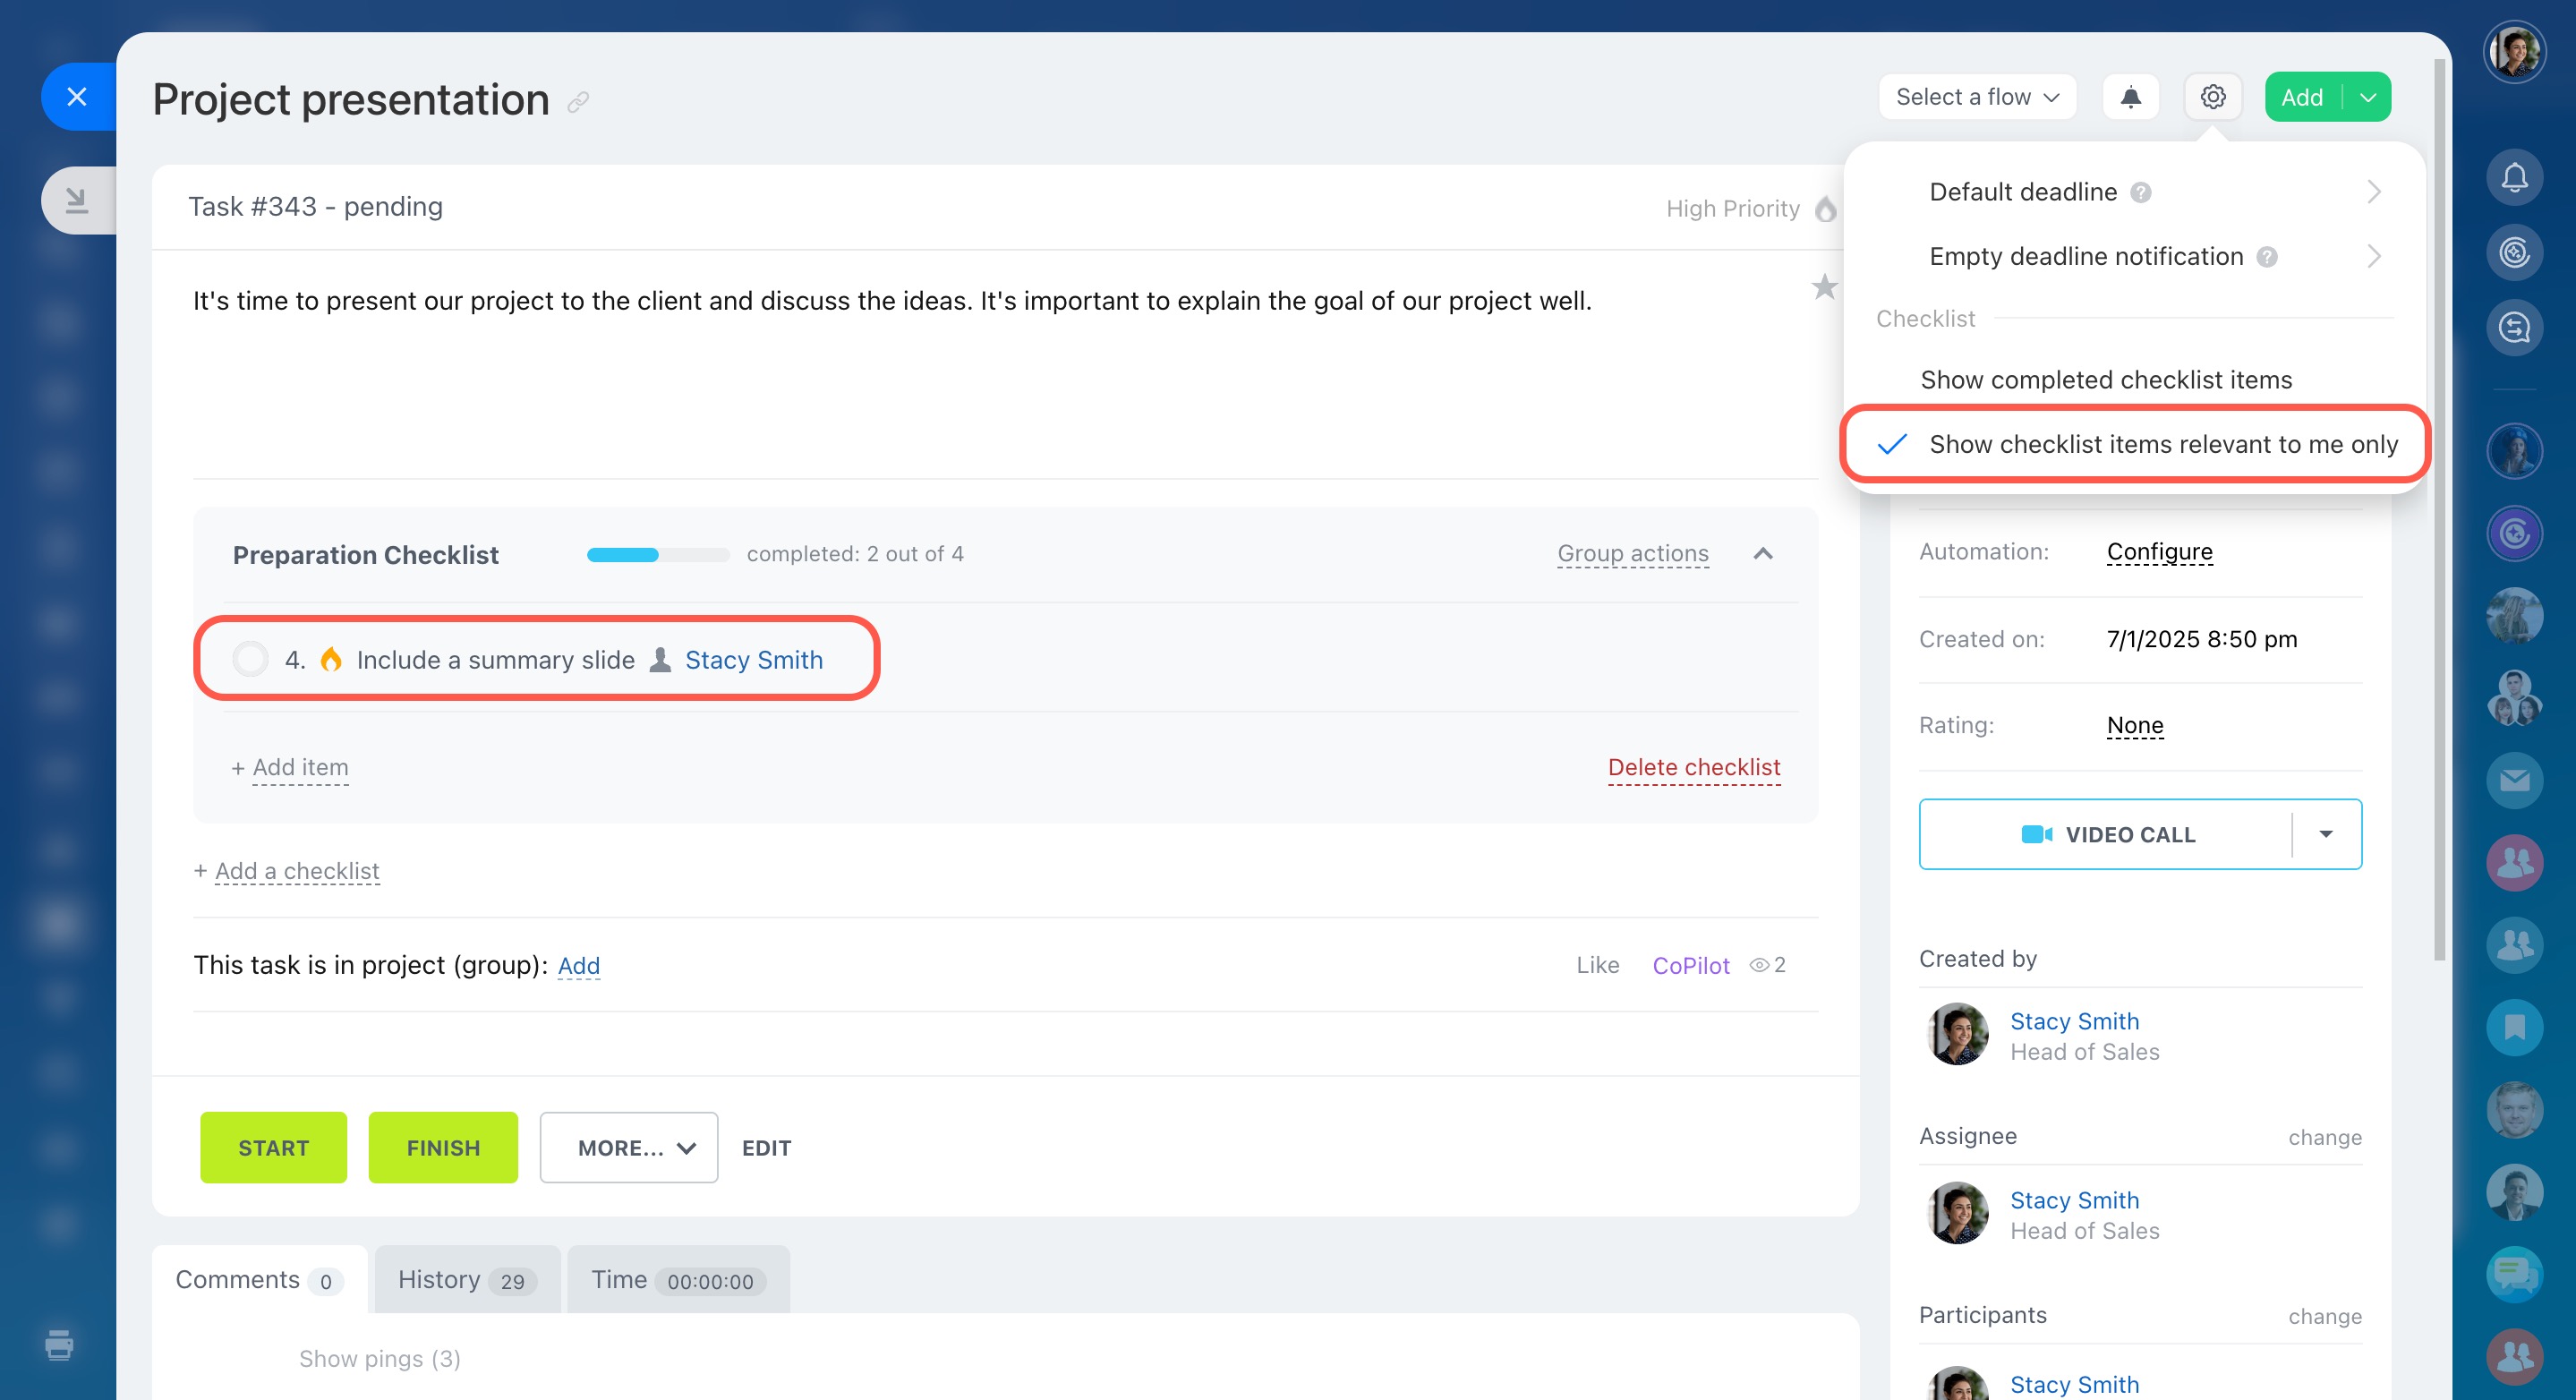Toggle the High Priority flame icon

click(x=1825, y=209)
